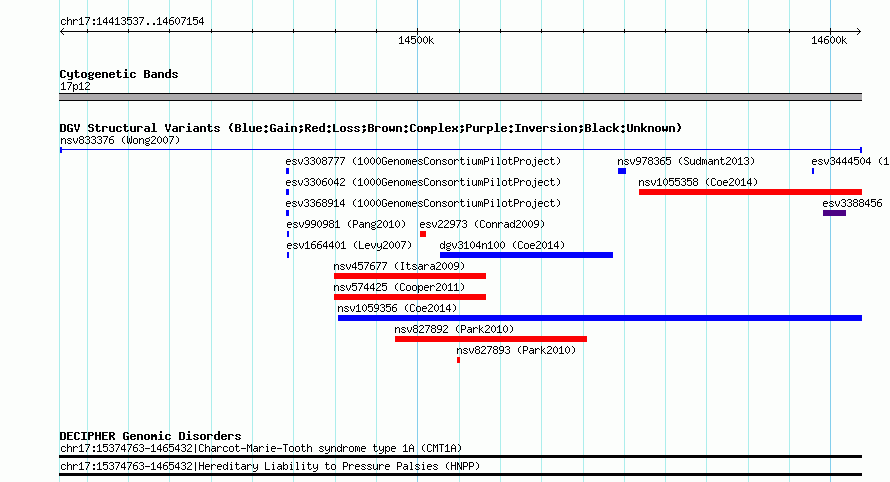Click the blue nsv978365 gain block
890x482 pixels.
[x=622, y=171]
